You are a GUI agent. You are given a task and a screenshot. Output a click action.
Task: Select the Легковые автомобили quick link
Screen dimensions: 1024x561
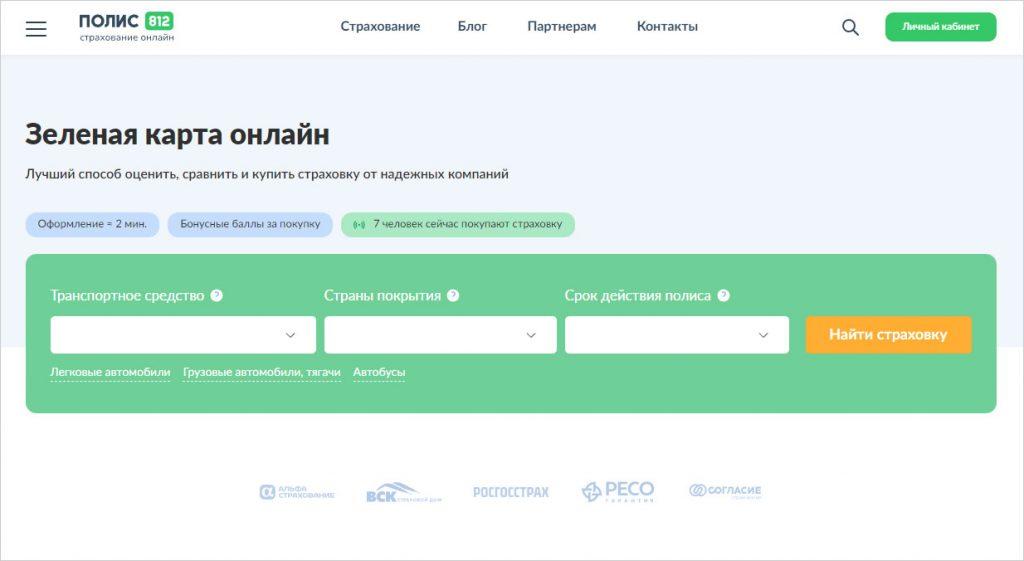[110, 372]
